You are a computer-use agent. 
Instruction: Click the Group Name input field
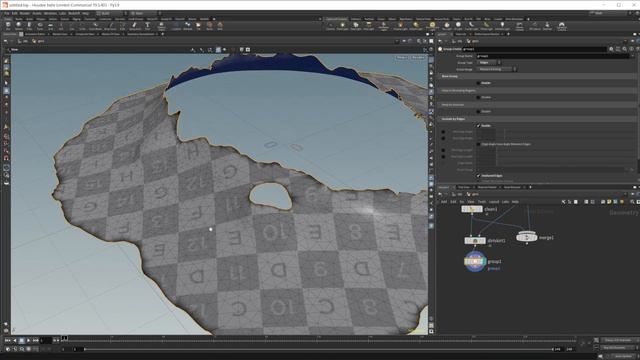pyautogui.click(x=553, y=56)
